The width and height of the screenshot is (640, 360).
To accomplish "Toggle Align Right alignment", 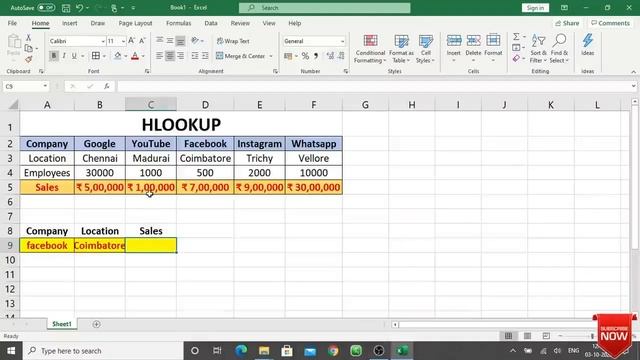I will click(180, 56).
